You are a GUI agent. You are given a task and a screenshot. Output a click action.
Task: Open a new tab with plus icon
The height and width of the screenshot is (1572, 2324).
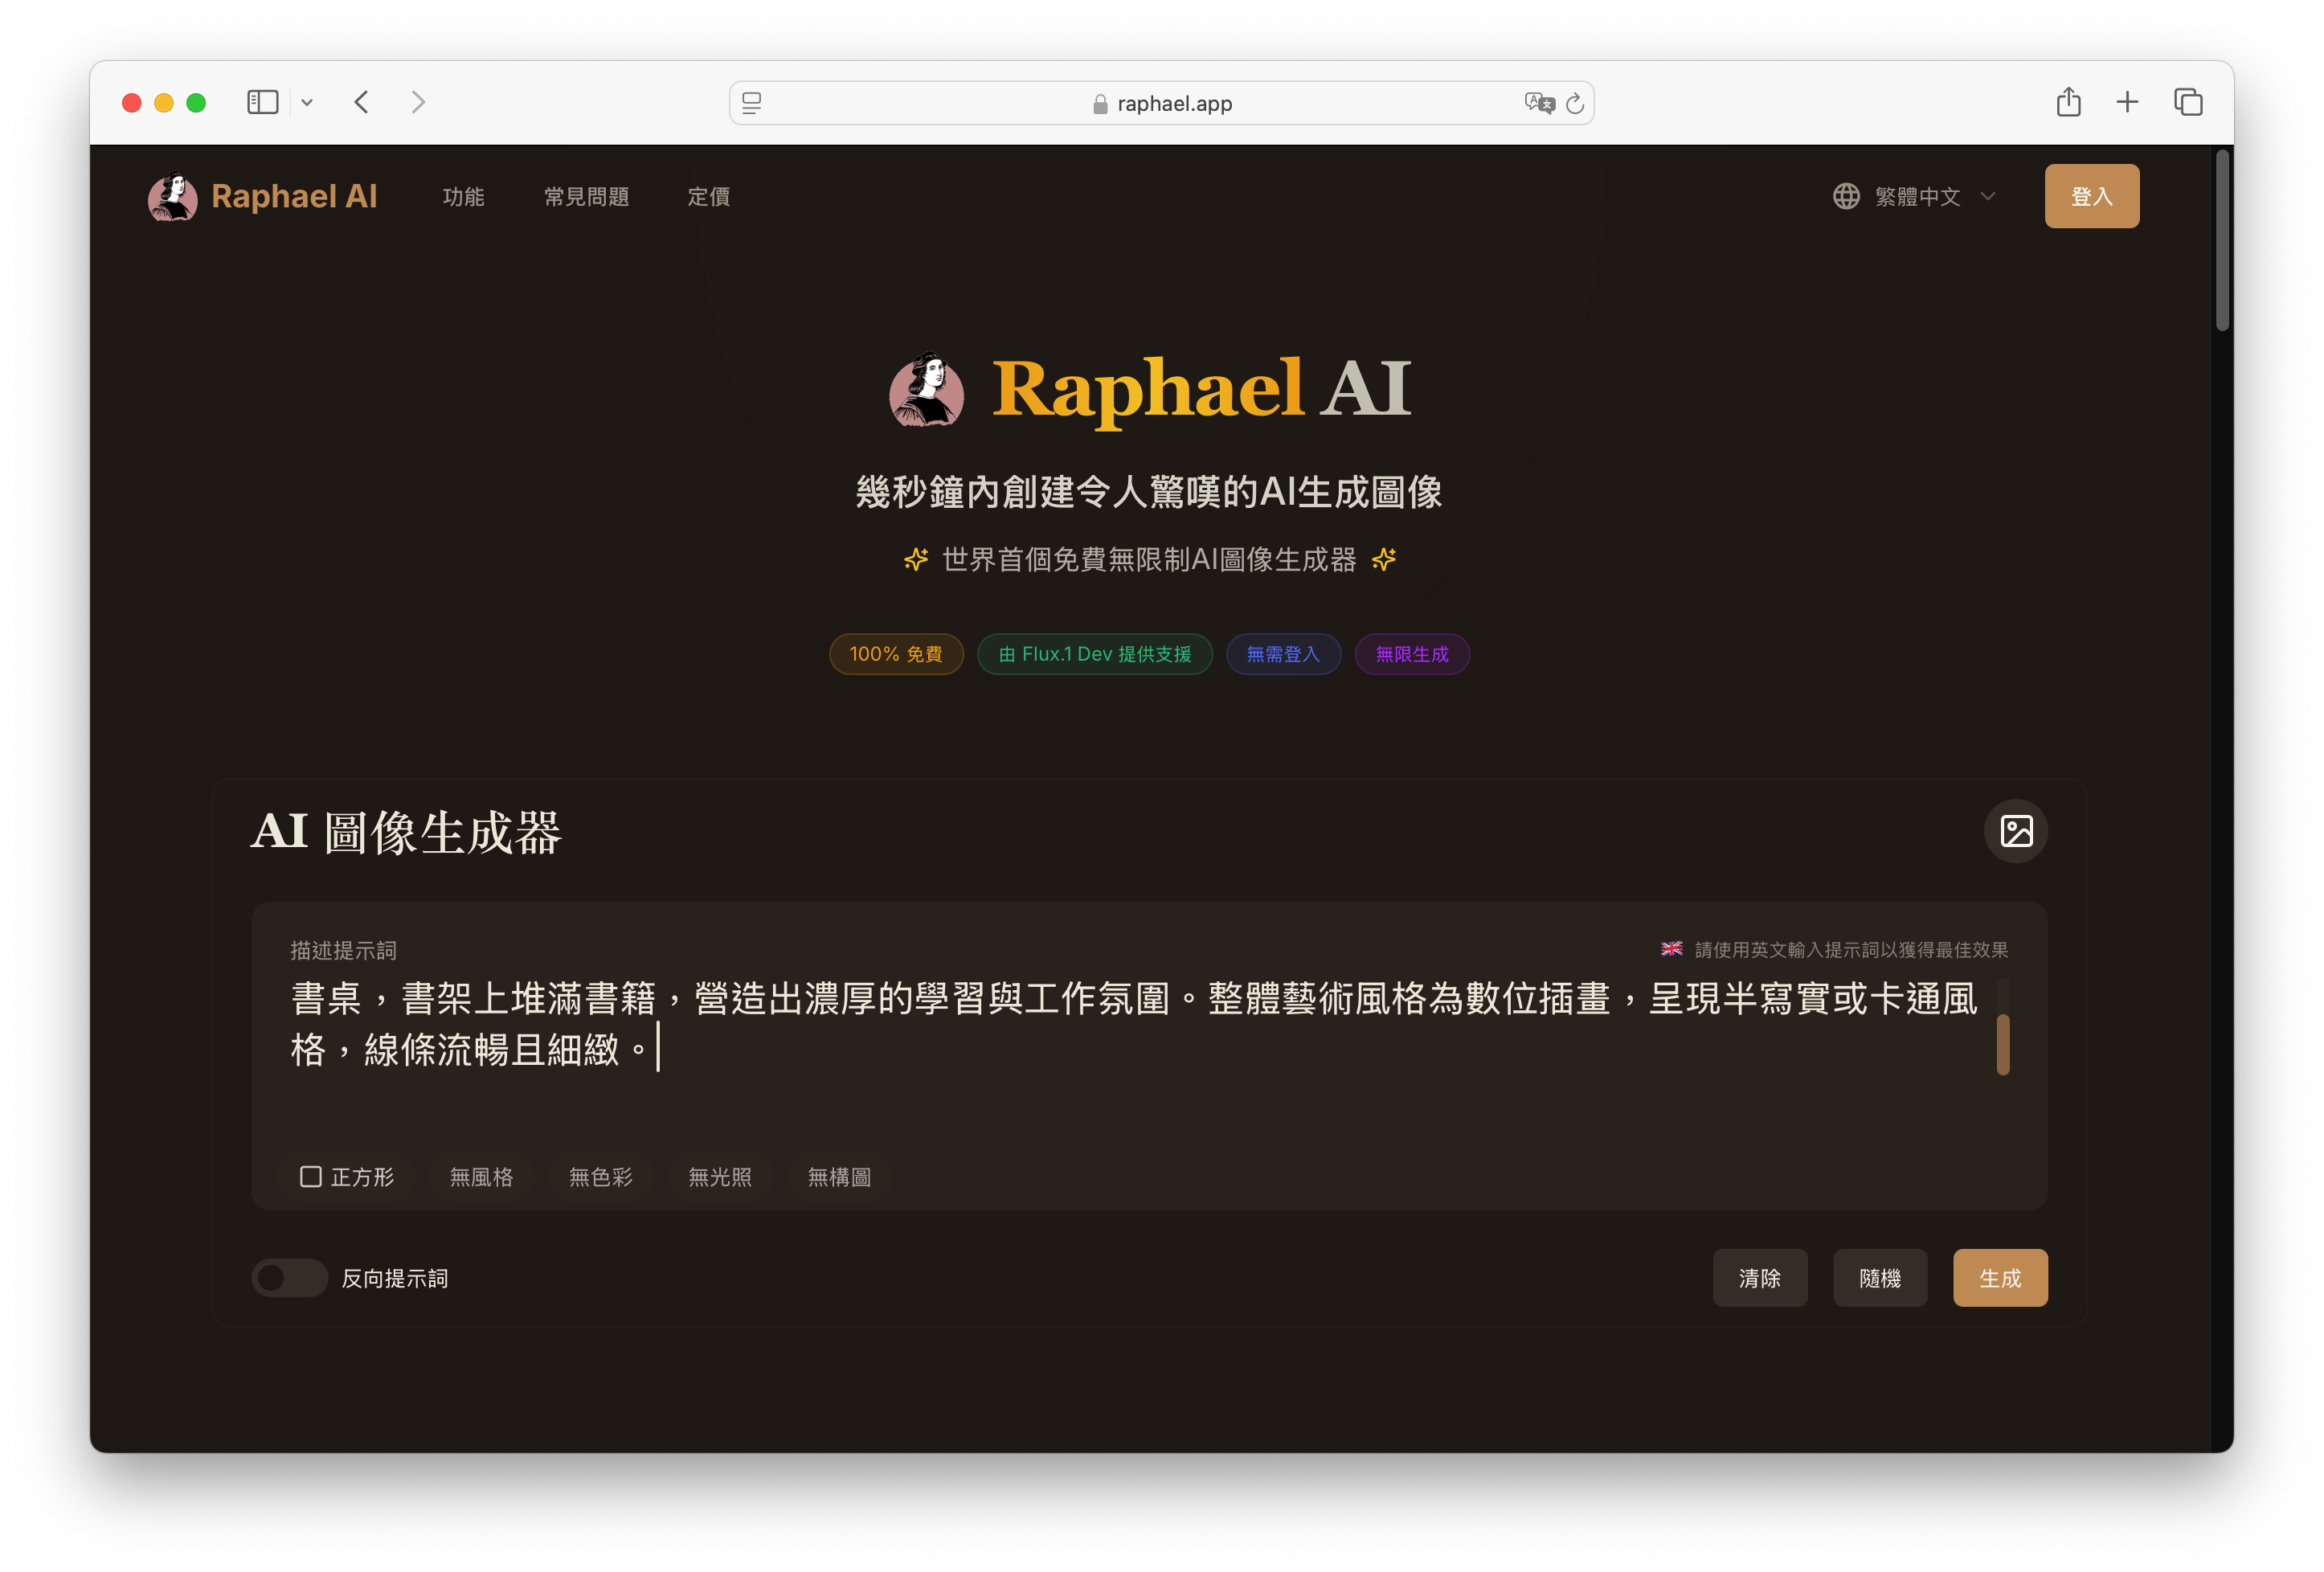point(2127,102)
